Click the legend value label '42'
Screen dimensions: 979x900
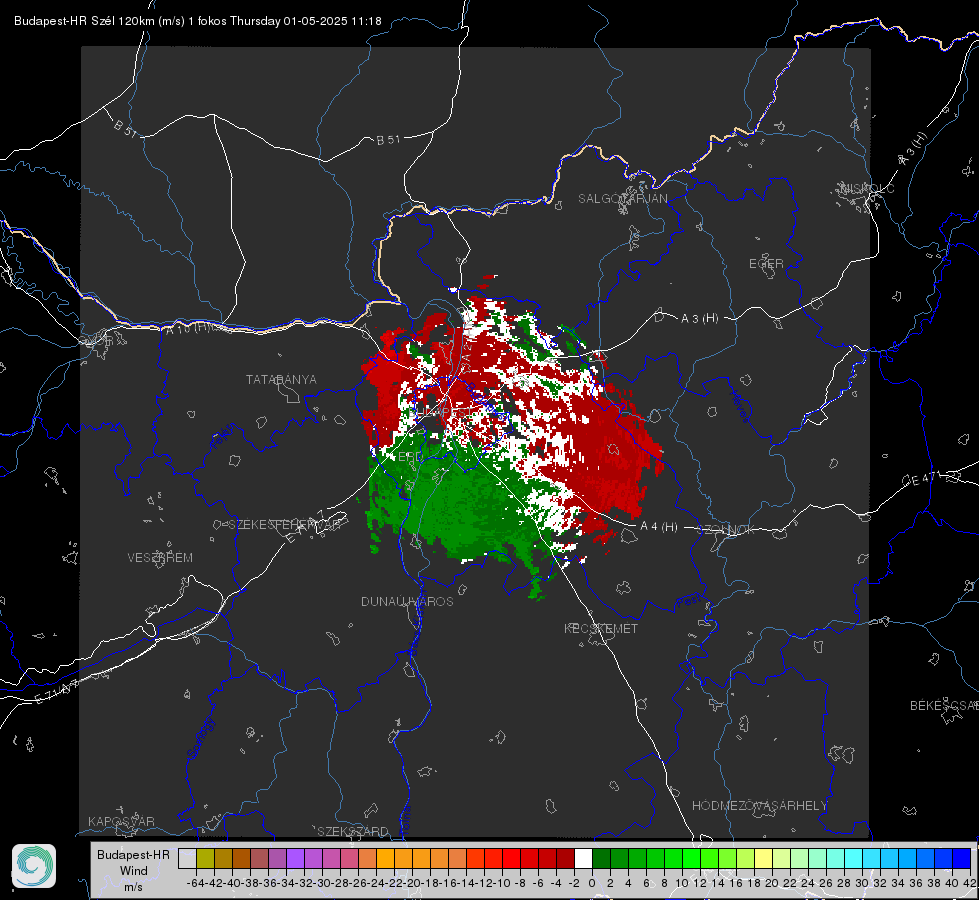coord(970,883)
